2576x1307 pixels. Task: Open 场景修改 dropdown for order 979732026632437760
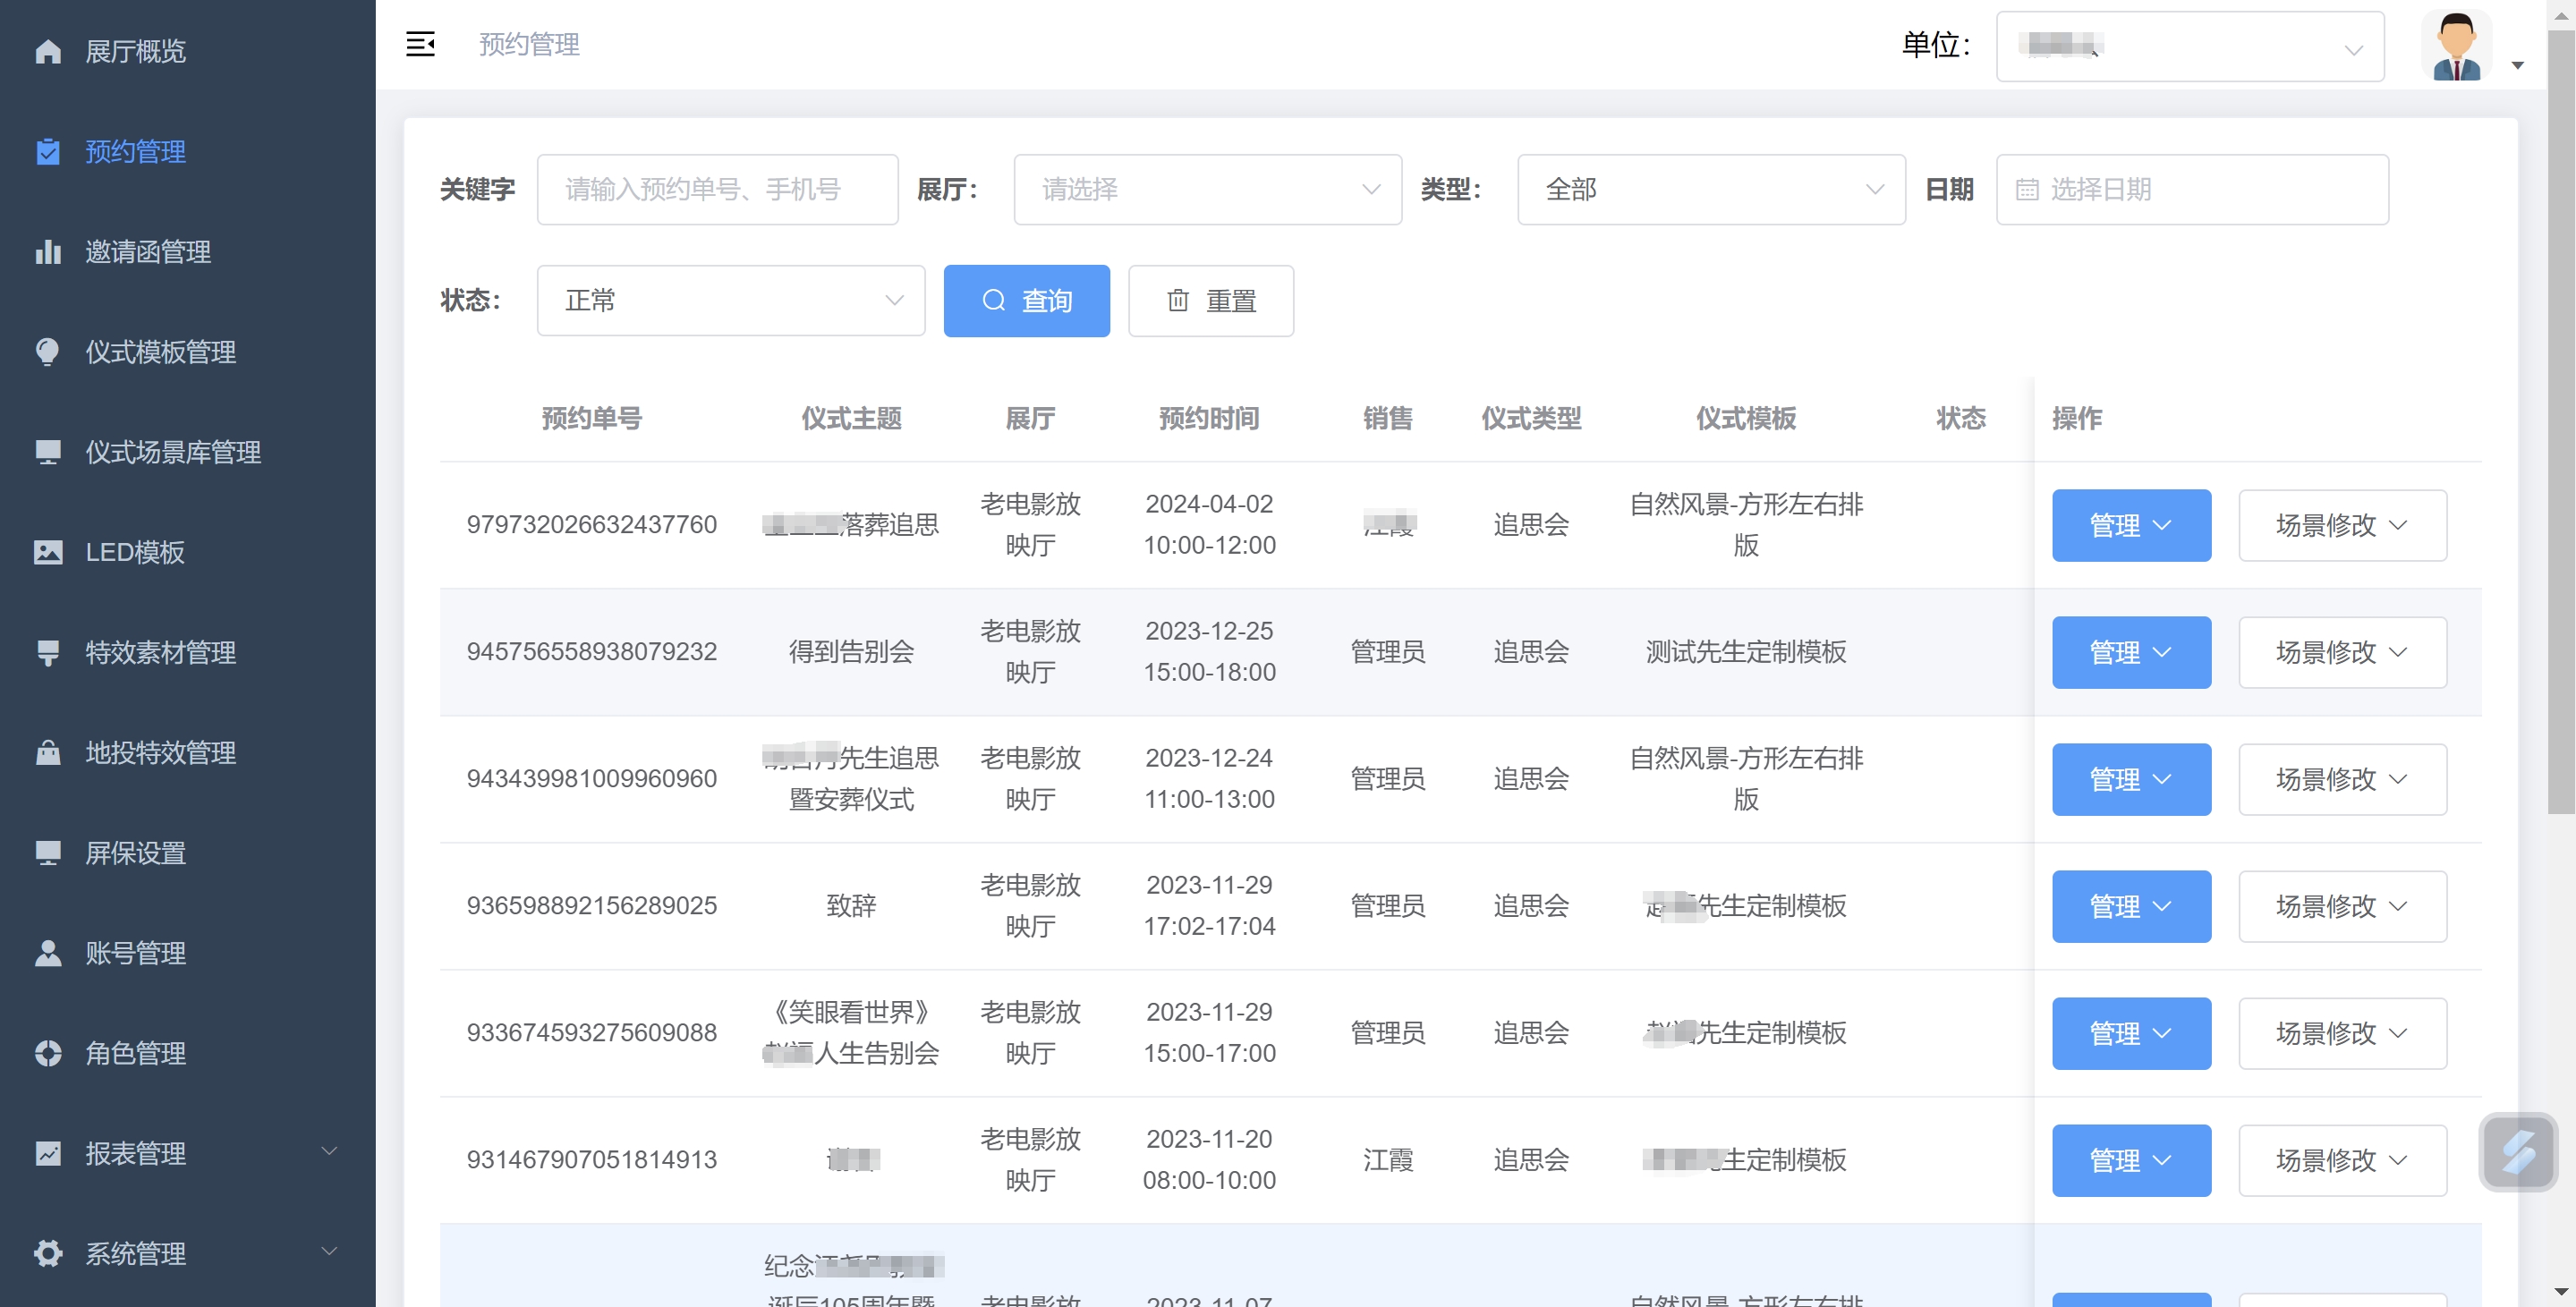coord(2342,525)
